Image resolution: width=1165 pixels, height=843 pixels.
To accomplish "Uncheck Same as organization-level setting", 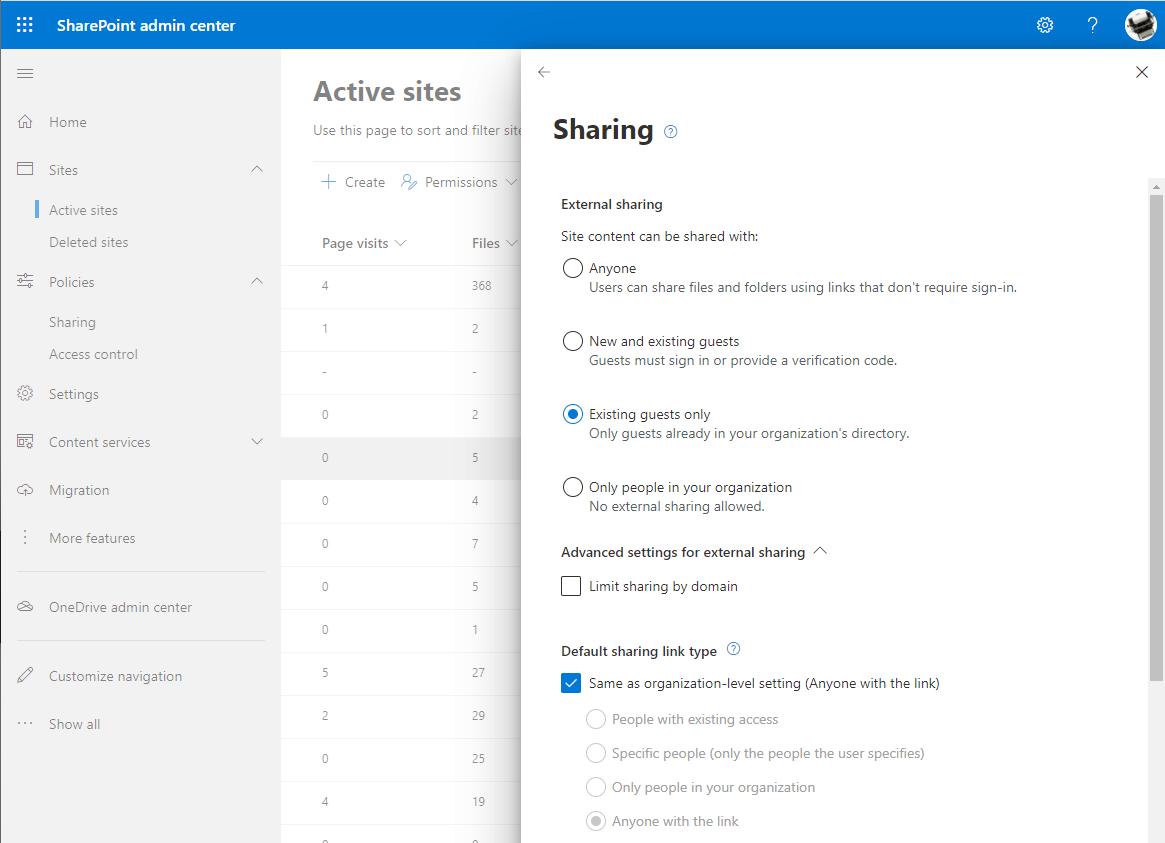I will 571,683.
